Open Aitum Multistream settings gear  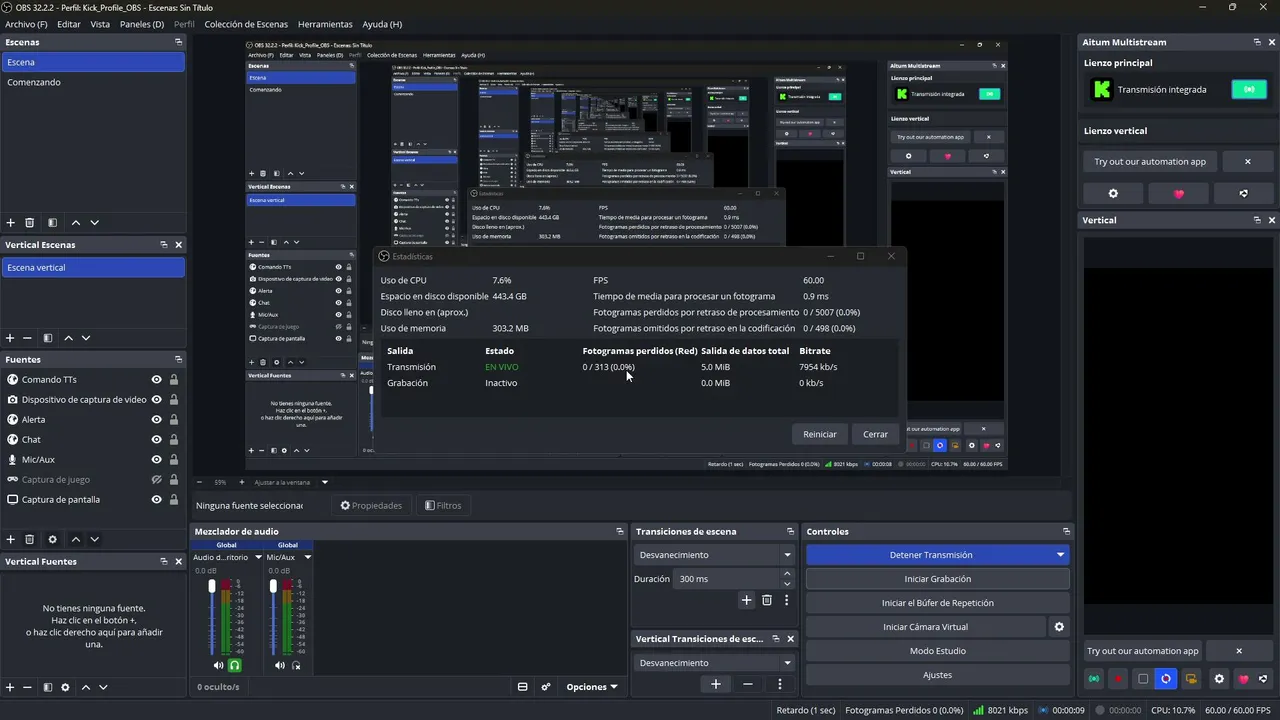point(1113,193)
